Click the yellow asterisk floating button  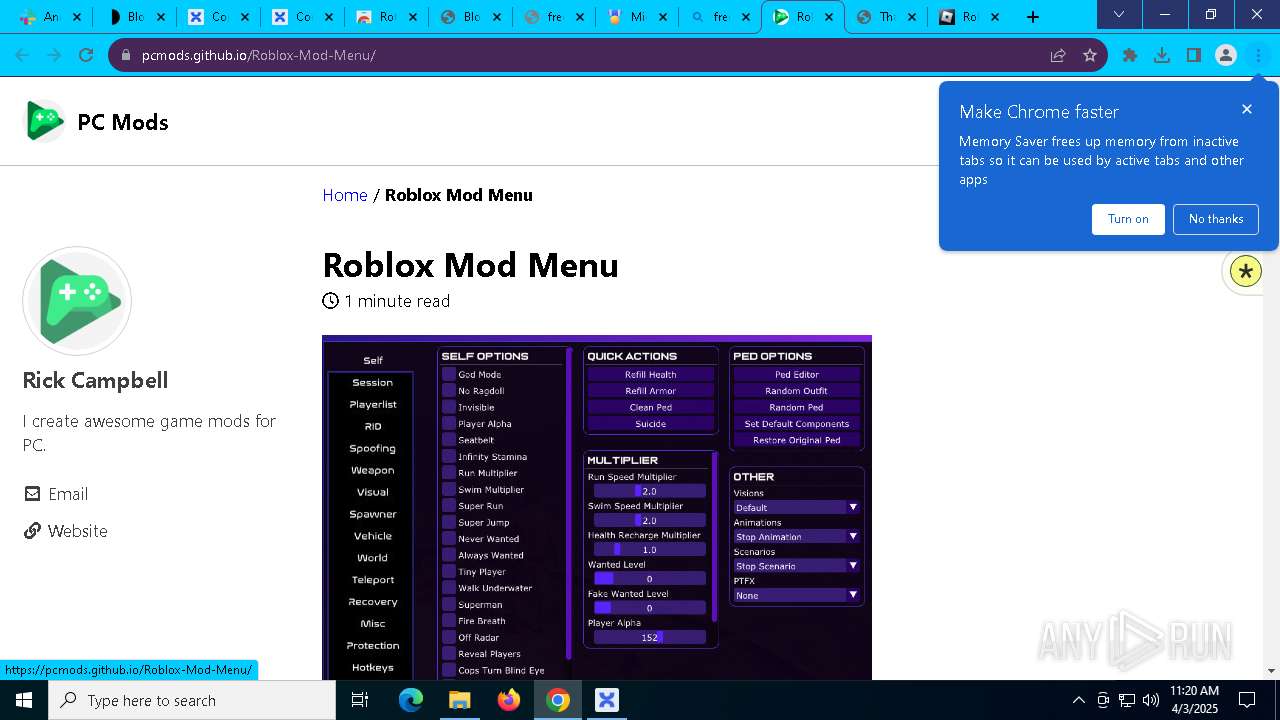pyautogui.click(x=1246, y=271)
